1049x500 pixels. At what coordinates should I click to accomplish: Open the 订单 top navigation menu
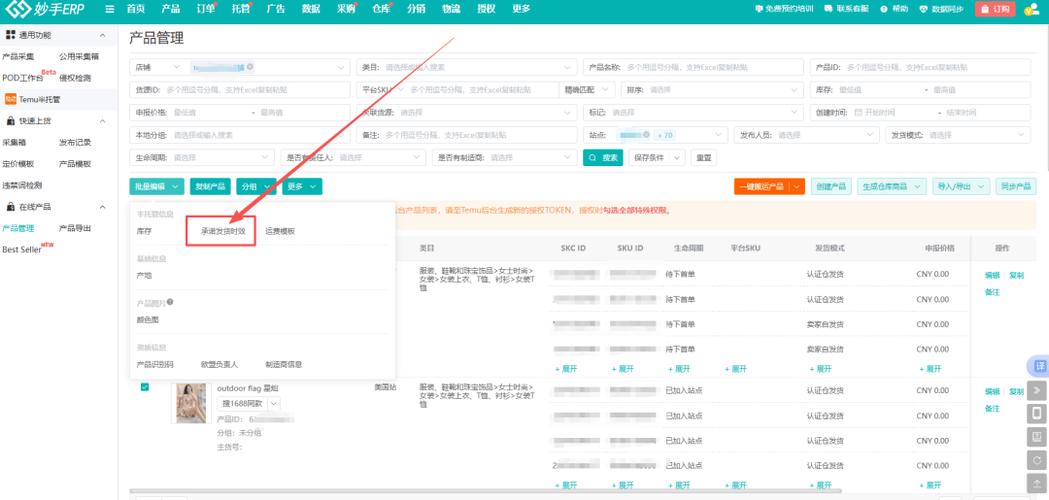pyautogui.click(x=205, y=9)
